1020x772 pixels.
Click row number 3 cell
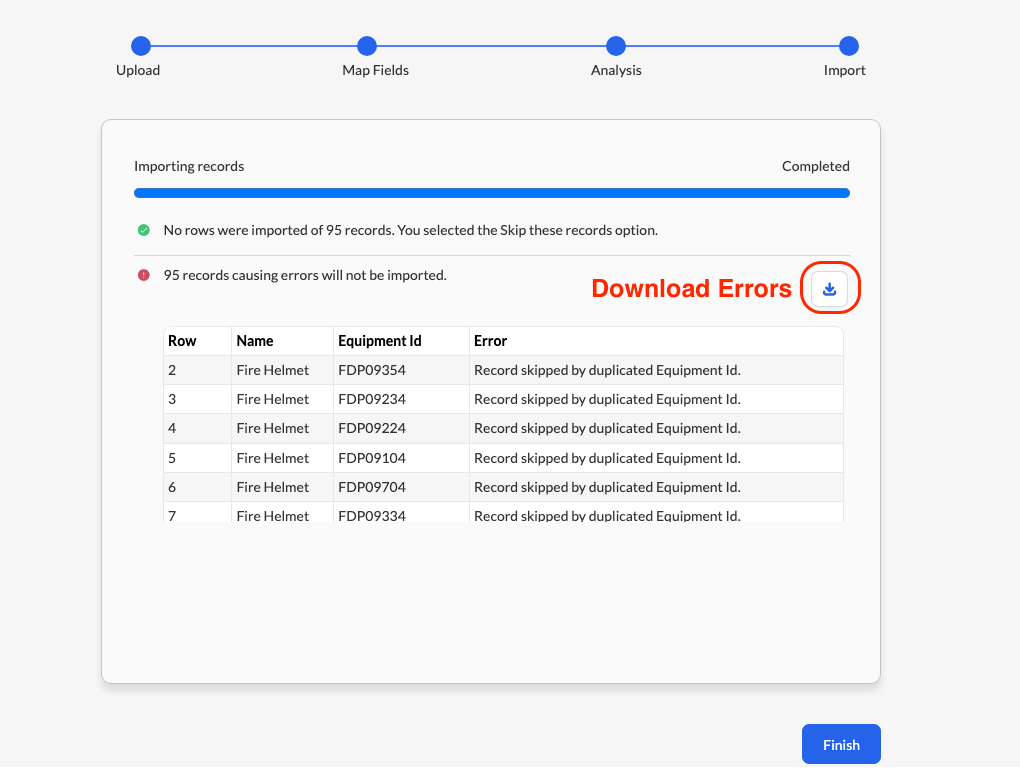[197, 399]
